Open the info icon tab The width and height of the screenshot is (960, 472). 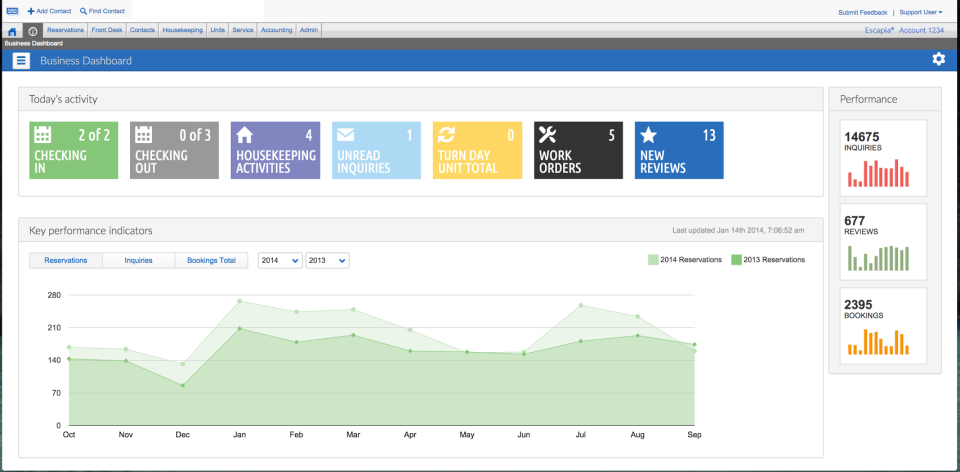tap(33, 31)
